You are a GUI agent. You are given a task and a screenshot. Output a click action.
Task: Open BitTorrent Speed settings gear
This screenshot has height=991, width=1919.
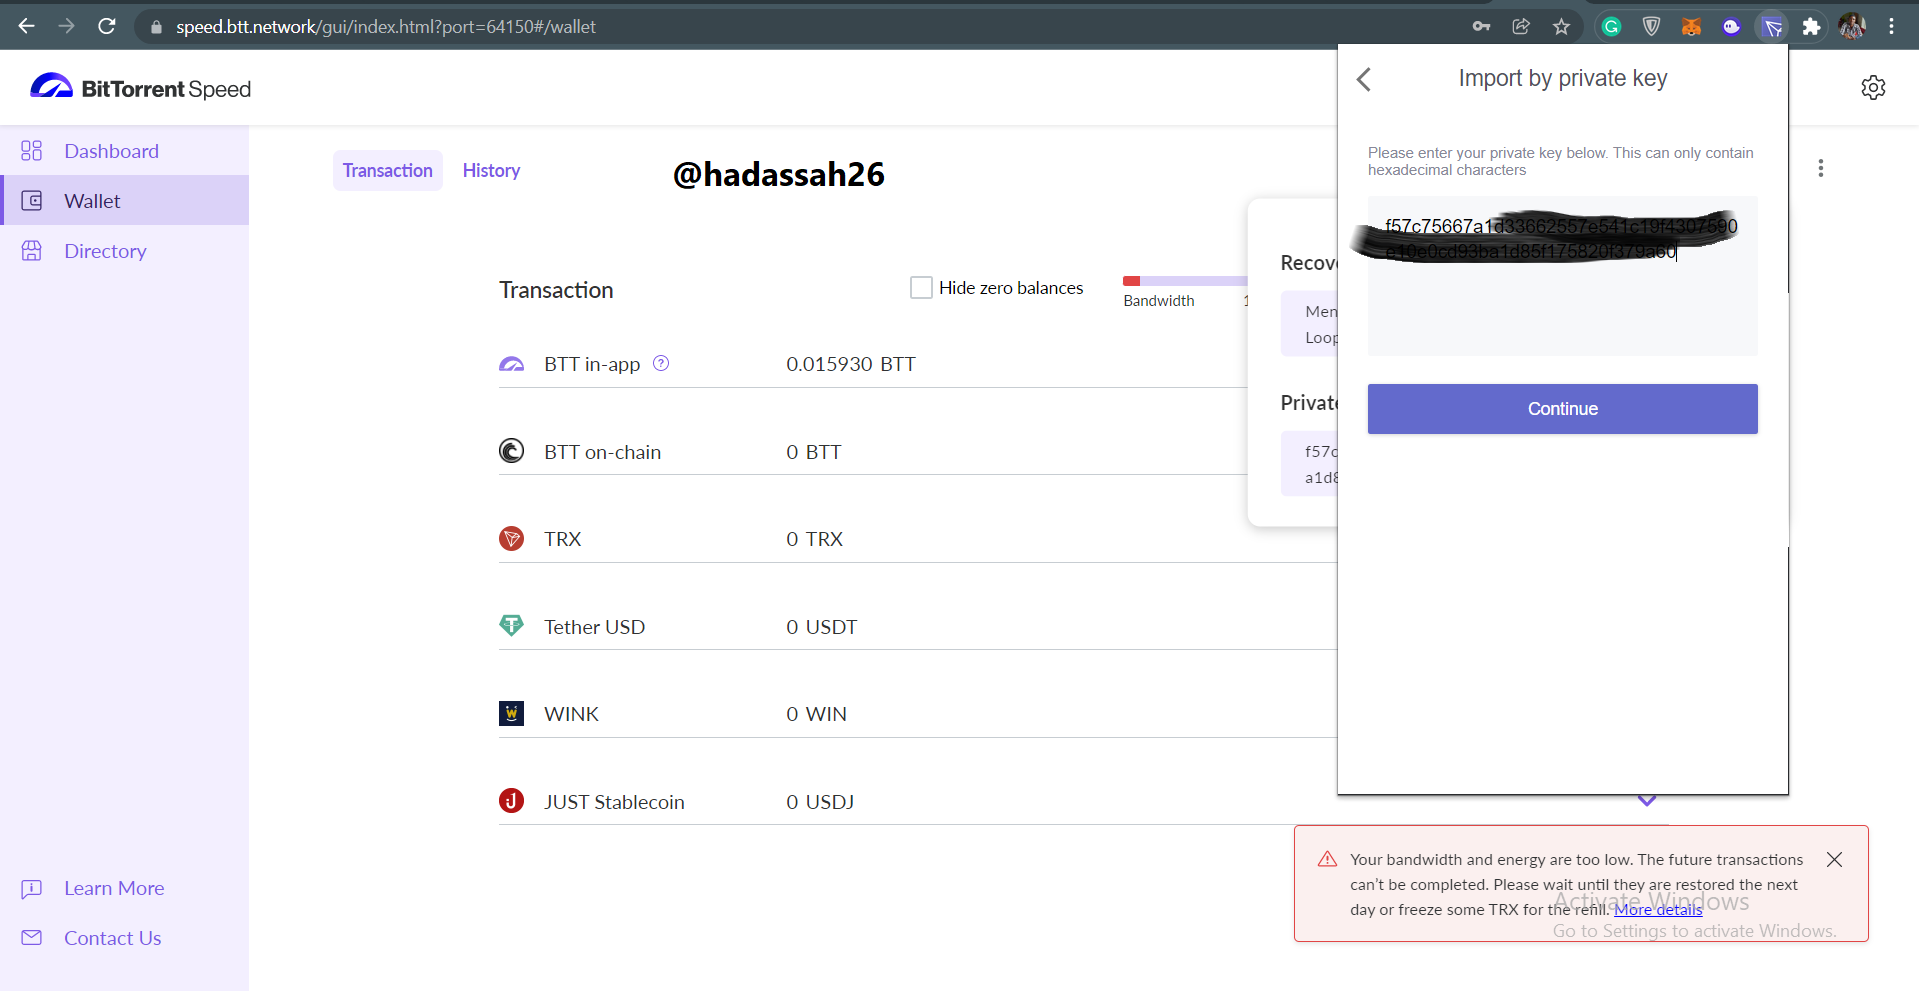1873,88
